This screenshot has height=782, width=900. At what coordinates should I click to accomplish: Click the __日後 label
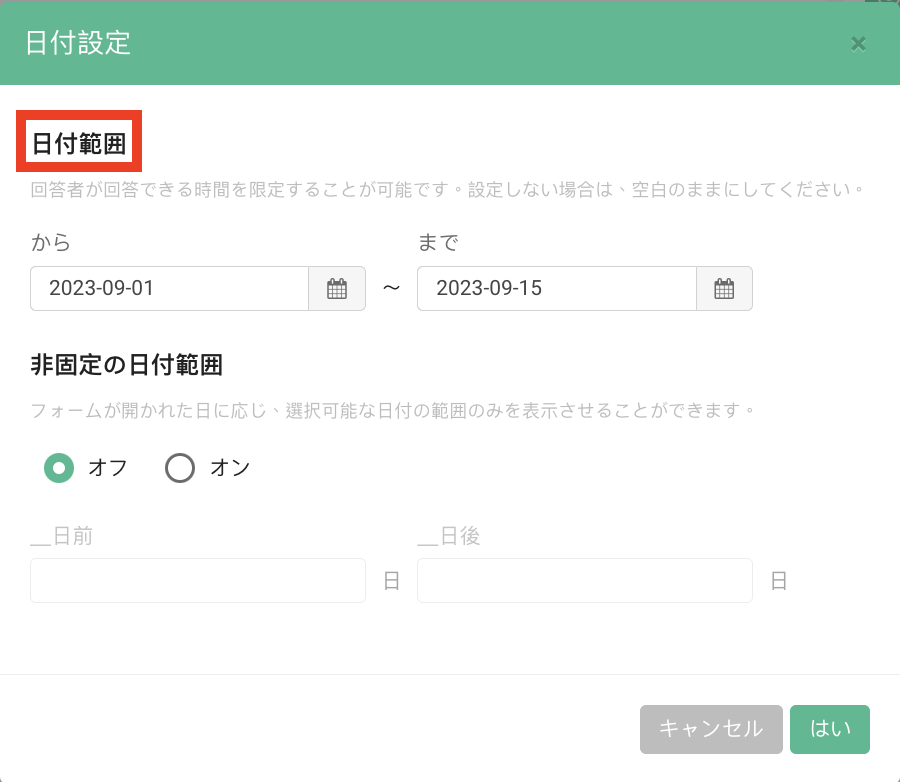tap(449, 536)
